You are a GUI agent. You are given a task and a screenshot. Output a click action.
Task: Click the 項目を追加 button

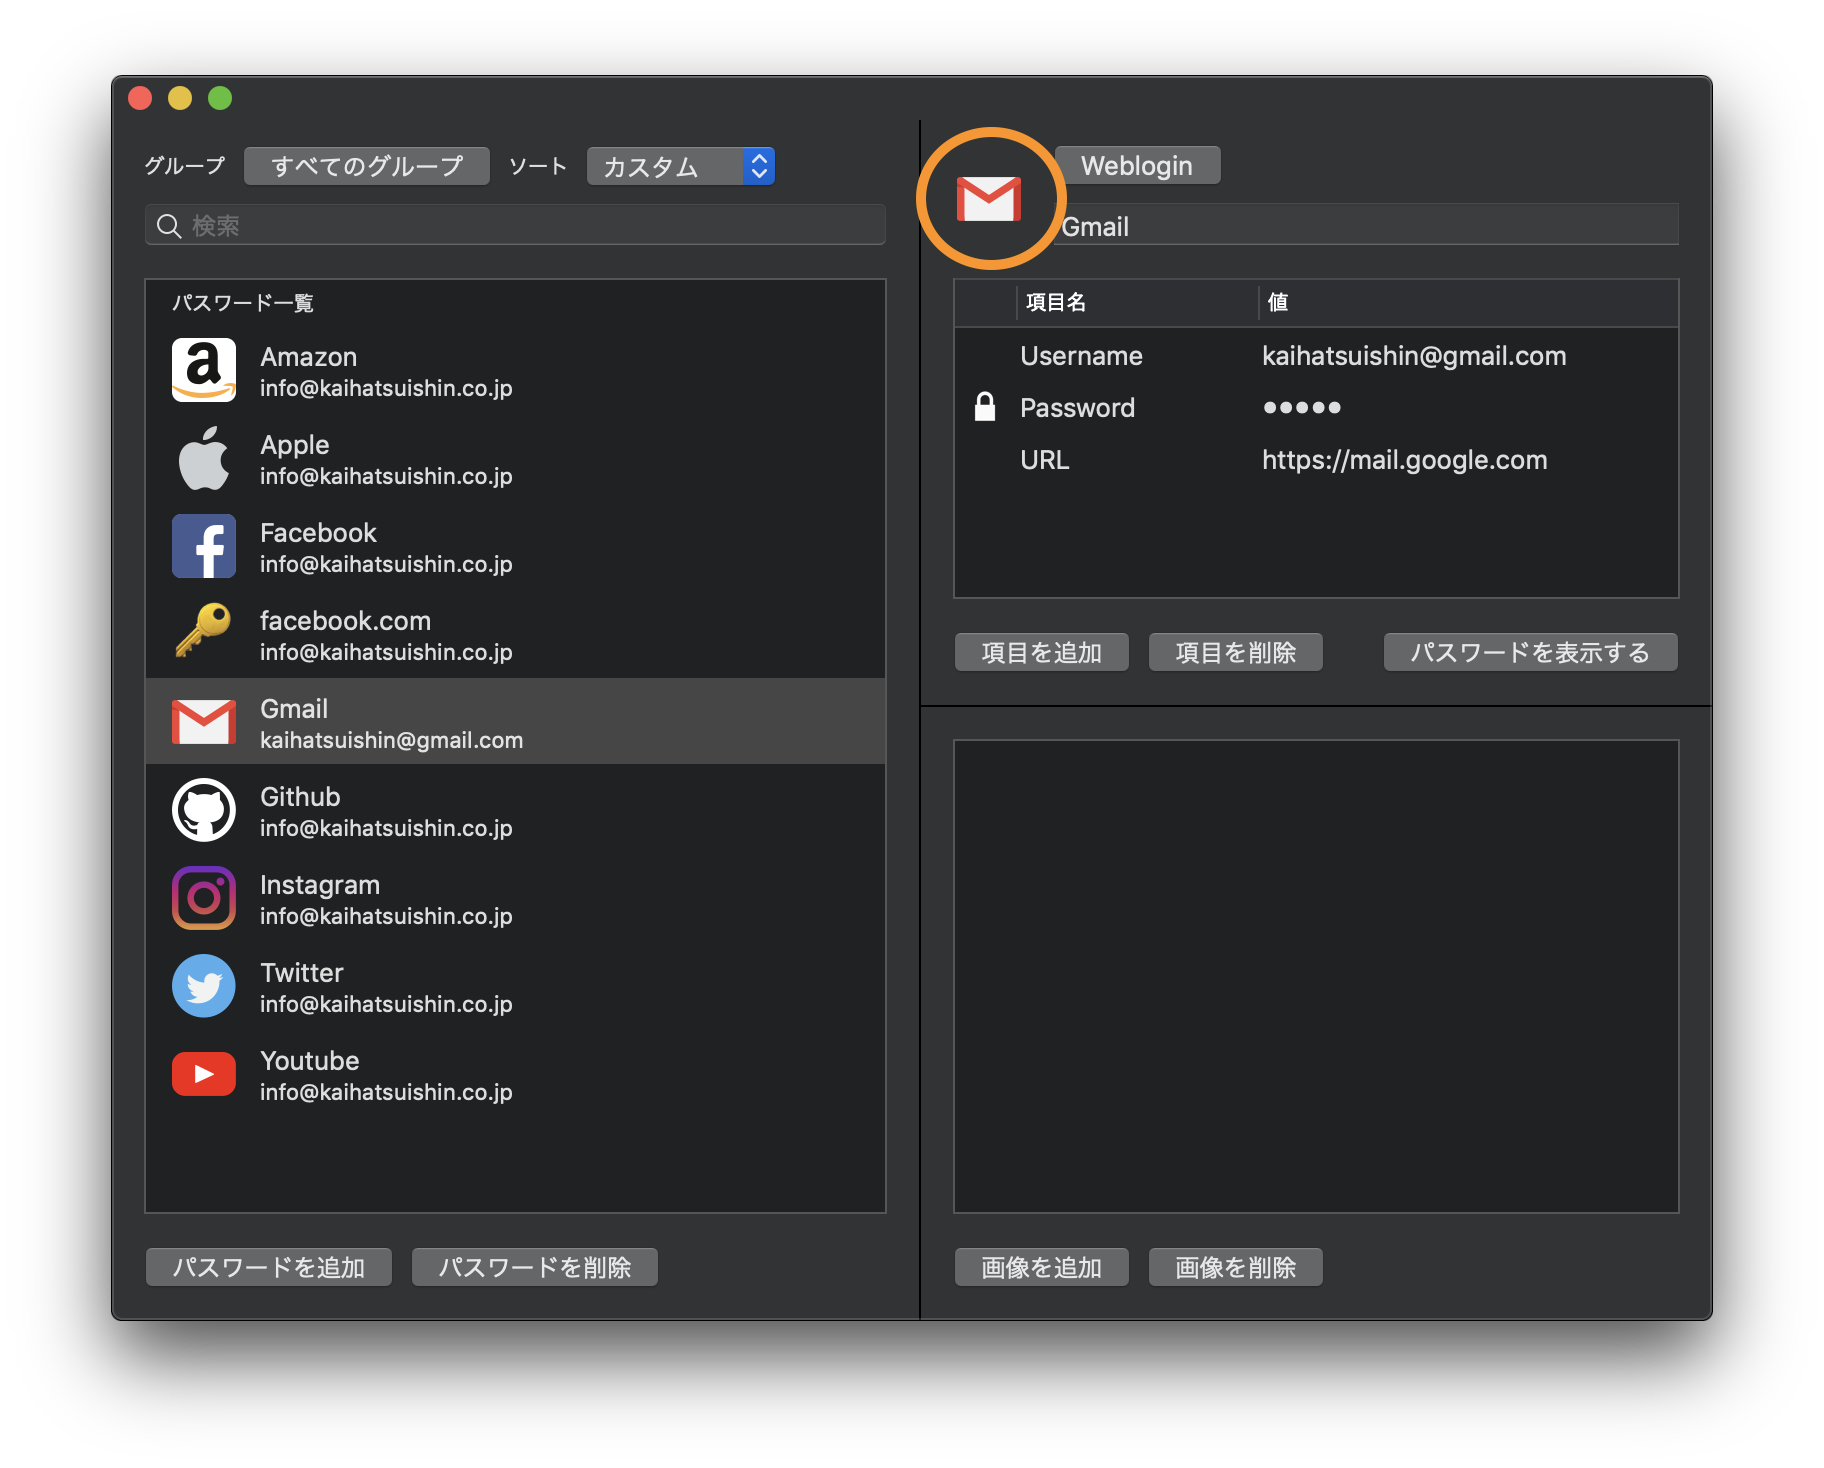pos(1042,652)
